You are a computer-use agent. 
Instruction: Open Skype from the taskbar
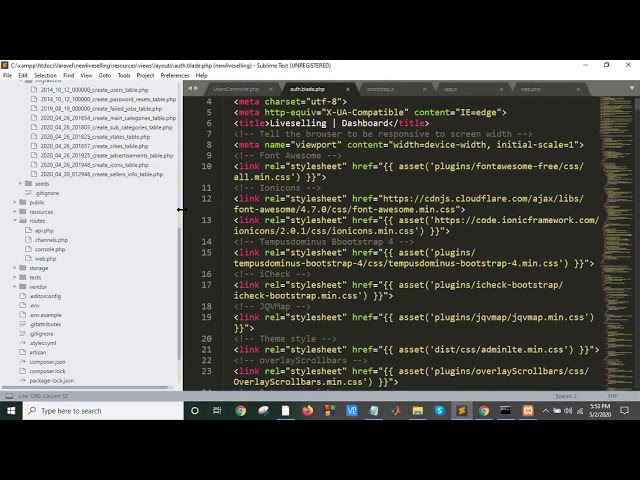pyautogui.click(x=440, y=411)
